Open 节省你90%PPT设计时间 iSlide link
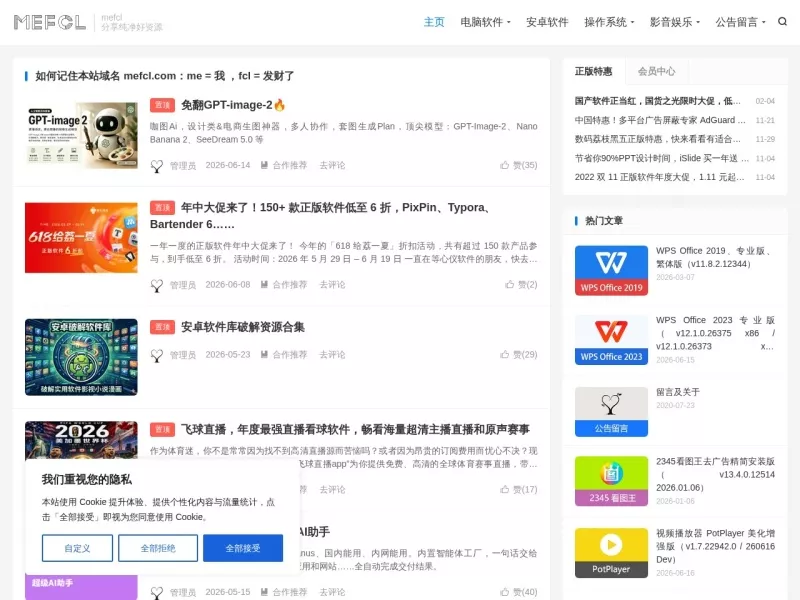The image size is (800, 600). click(662, 158)
